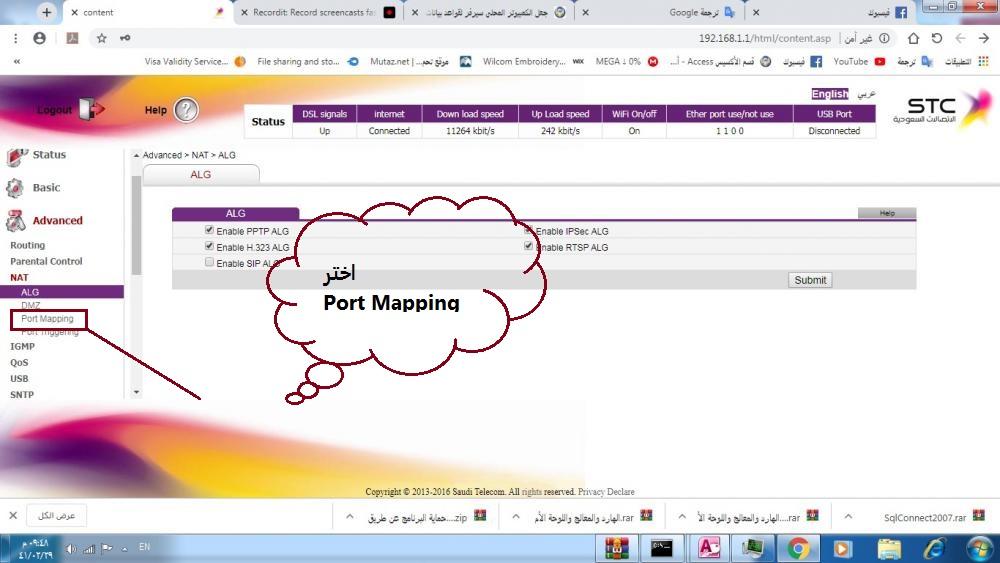The height and width of the screenshot is (563, 1000).
Task: Check the Enable SIP ALG checkbox
Action: pos(209,262)
